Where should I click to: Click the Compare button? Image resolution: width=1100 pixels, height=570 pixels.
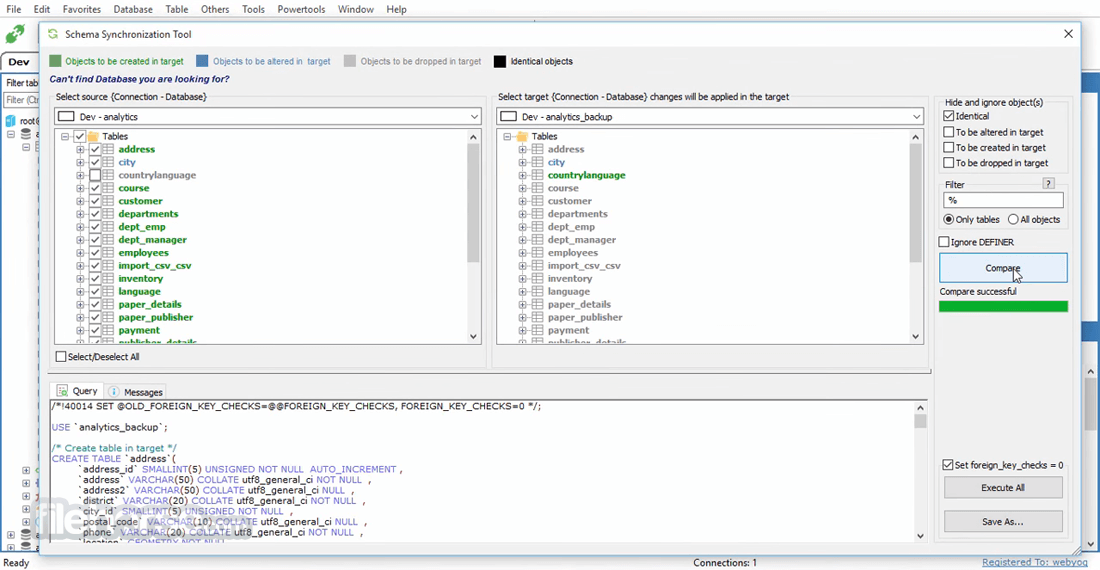click(1003, 268)
